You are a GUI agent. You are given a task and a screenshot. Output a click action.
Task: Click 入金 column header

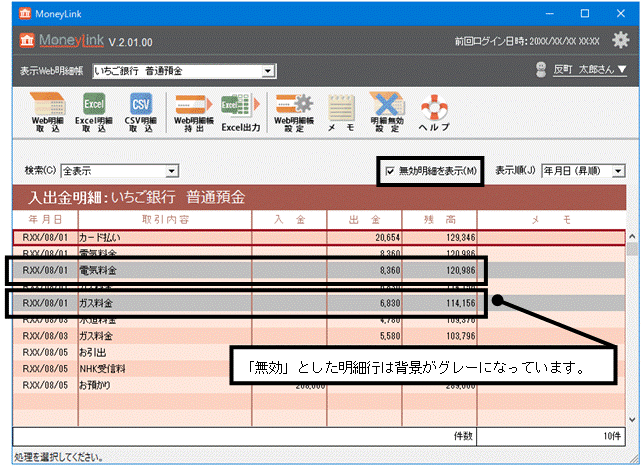click(289, 220)
